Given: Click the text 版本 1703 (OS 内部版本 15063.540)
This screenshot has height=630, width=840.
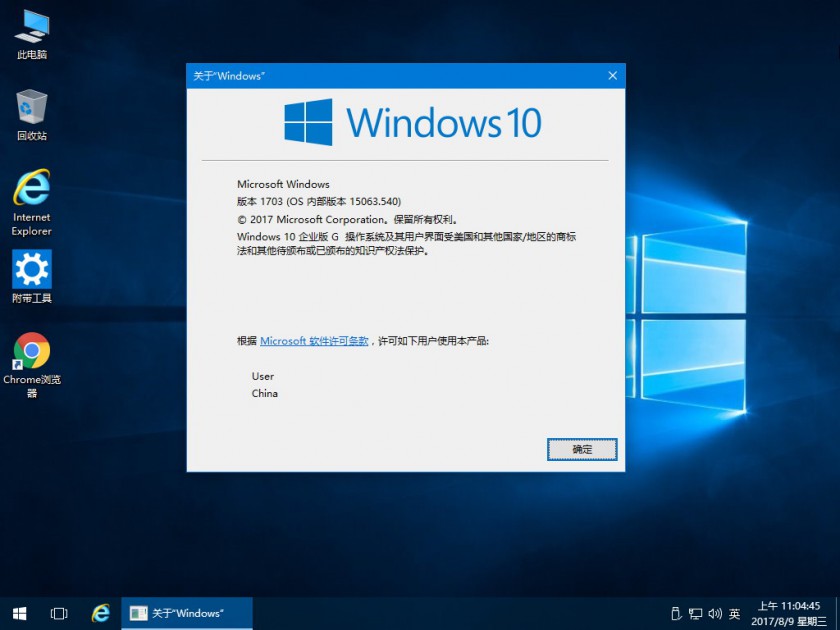Looking at the screenshot, I should click(319, 201).
